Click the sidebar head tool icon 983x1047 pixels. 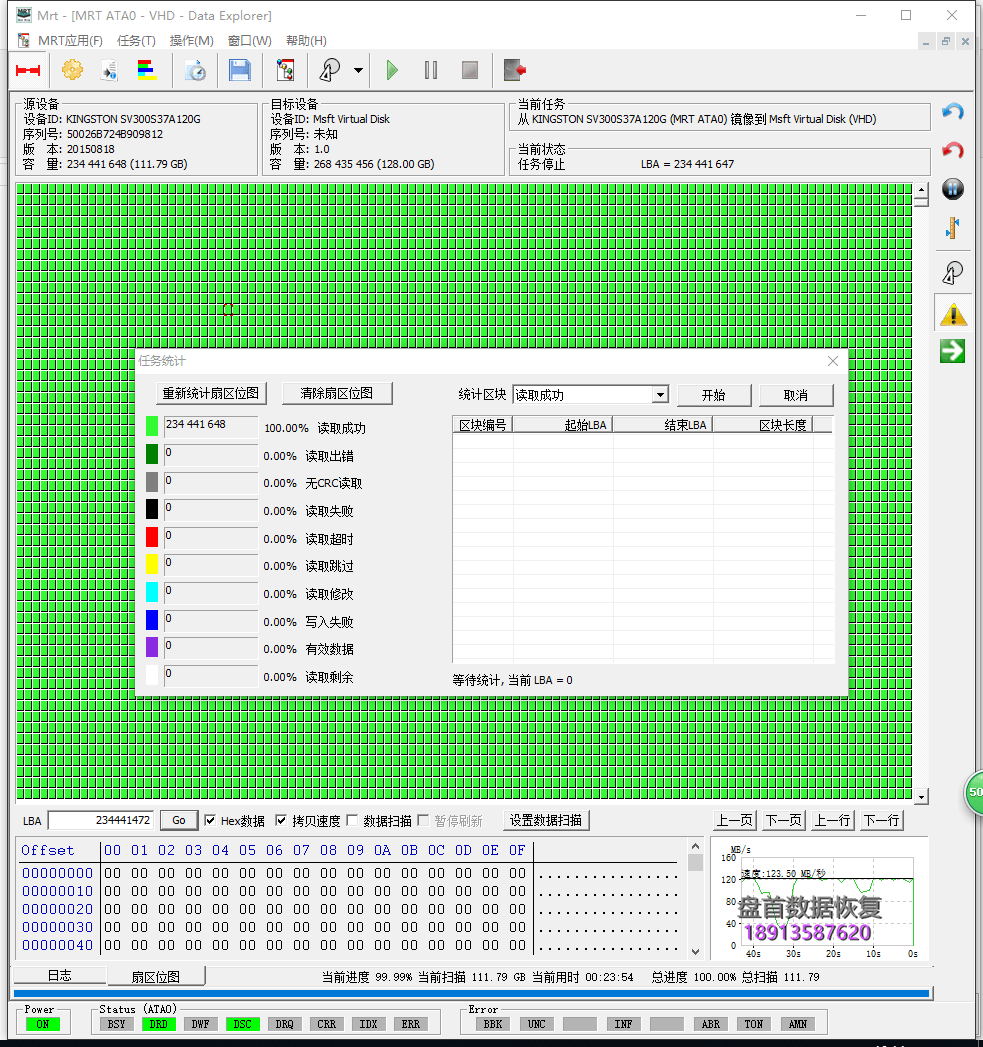(953, 272)
